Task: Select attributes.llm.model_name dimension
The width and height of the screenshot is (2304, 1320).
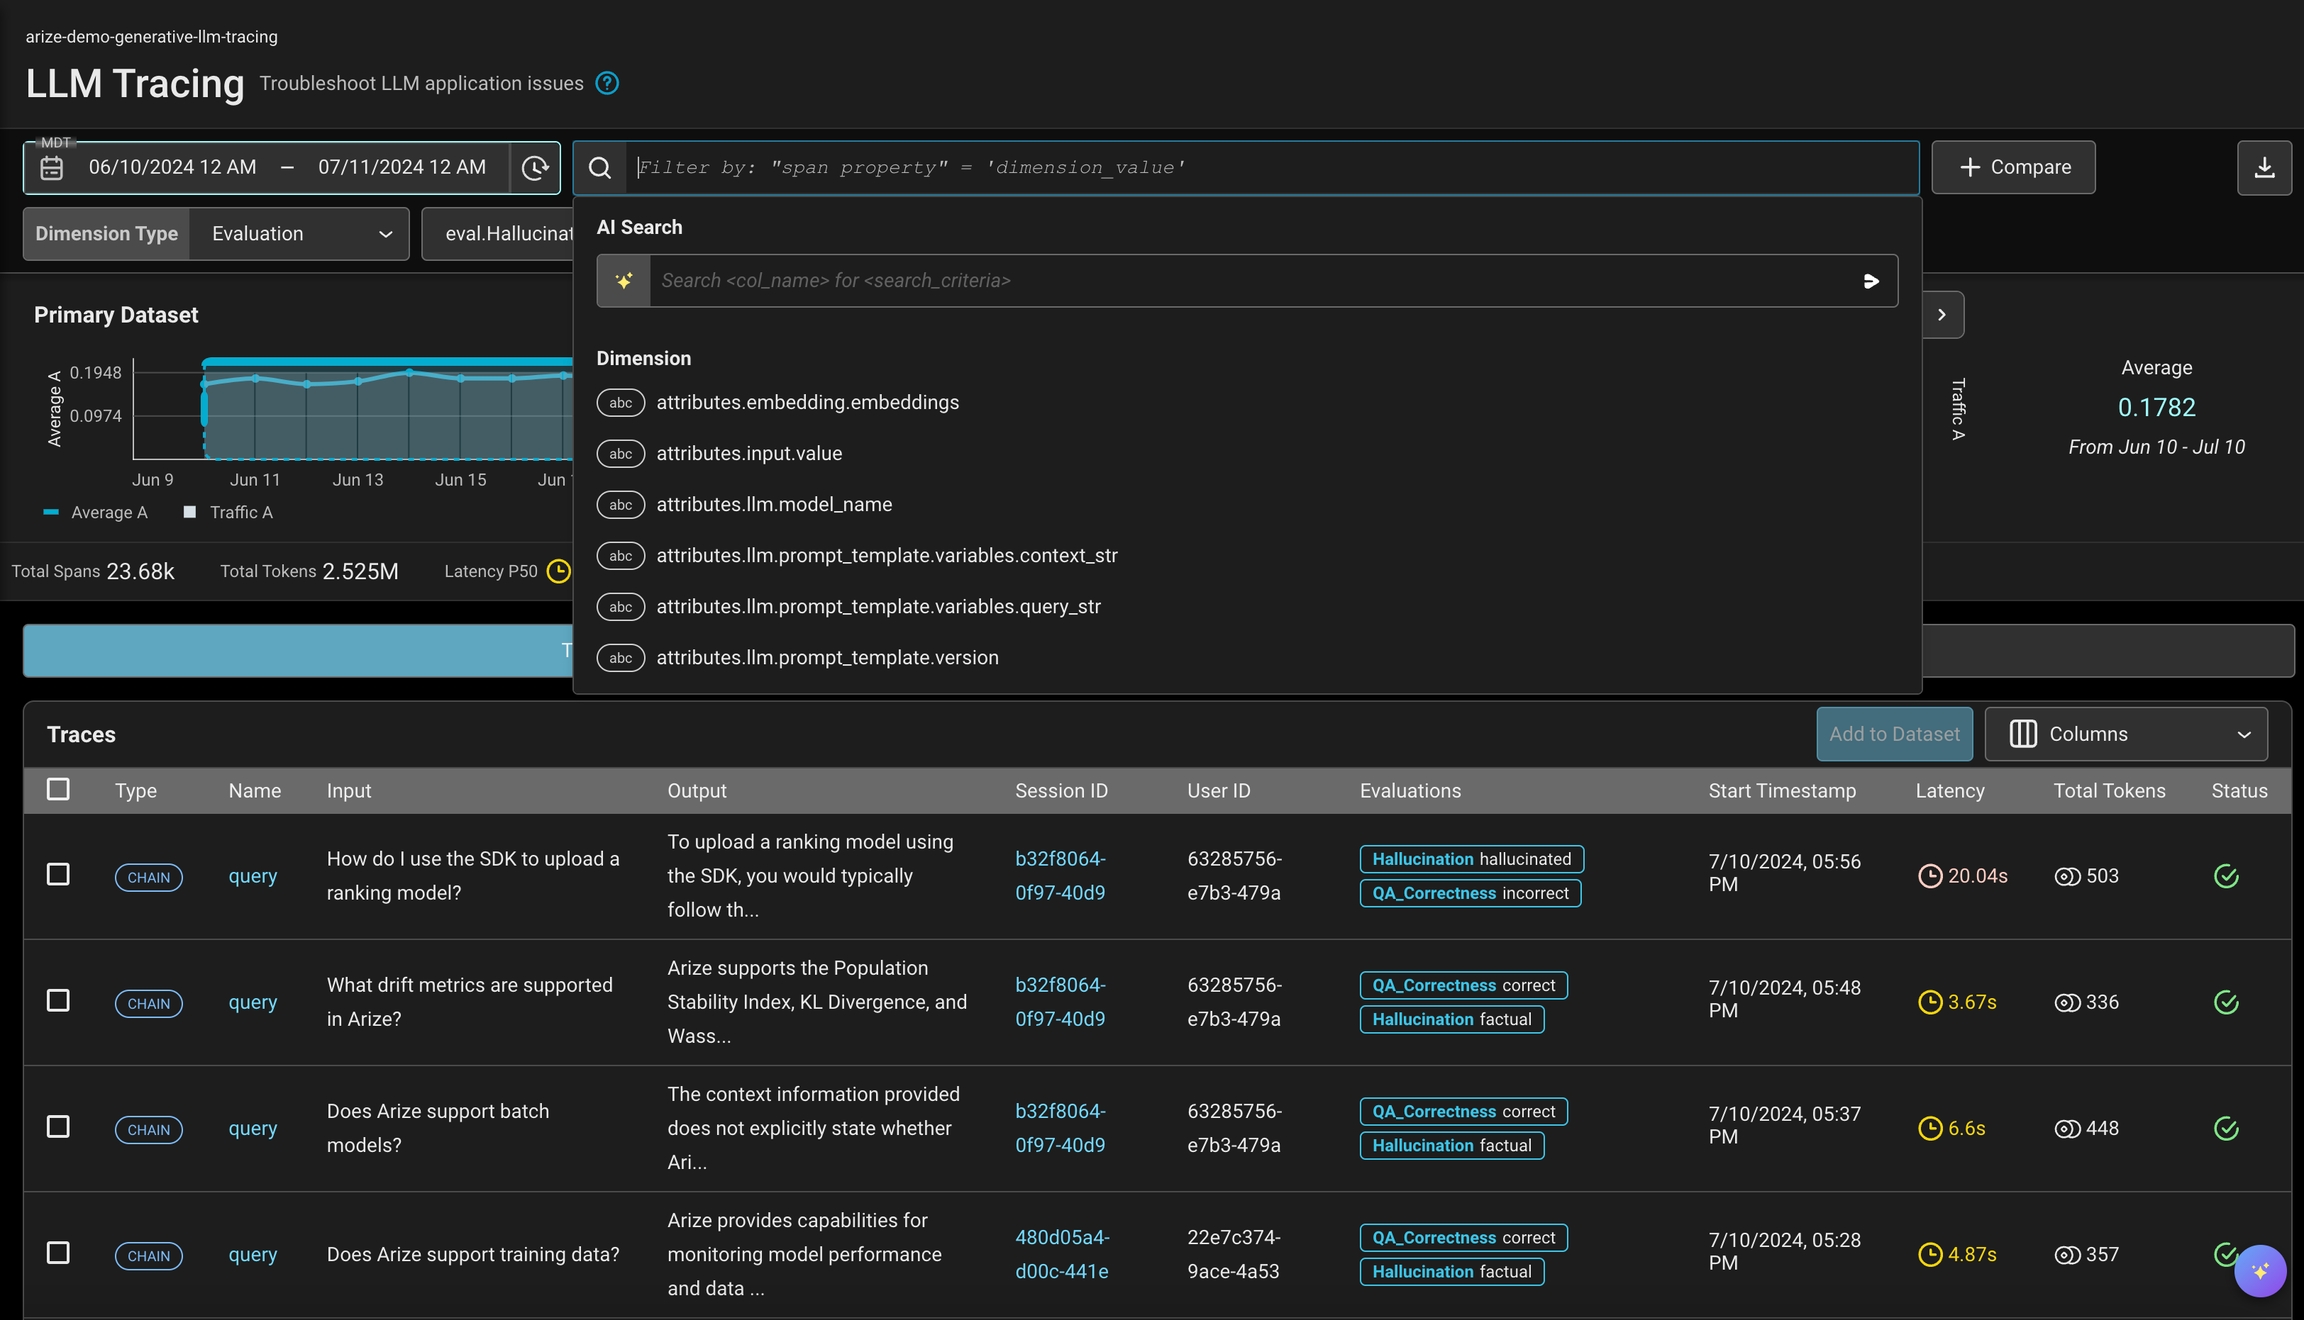Action: tap(774, 504)
